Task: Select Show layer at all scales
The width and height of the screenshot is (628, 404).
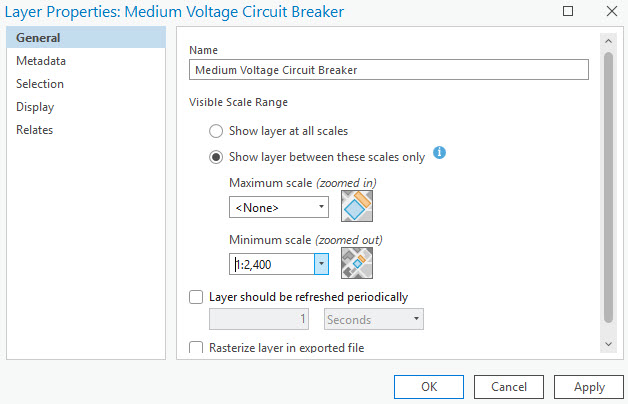Action: pyautogui.click(x=215, y=131)
